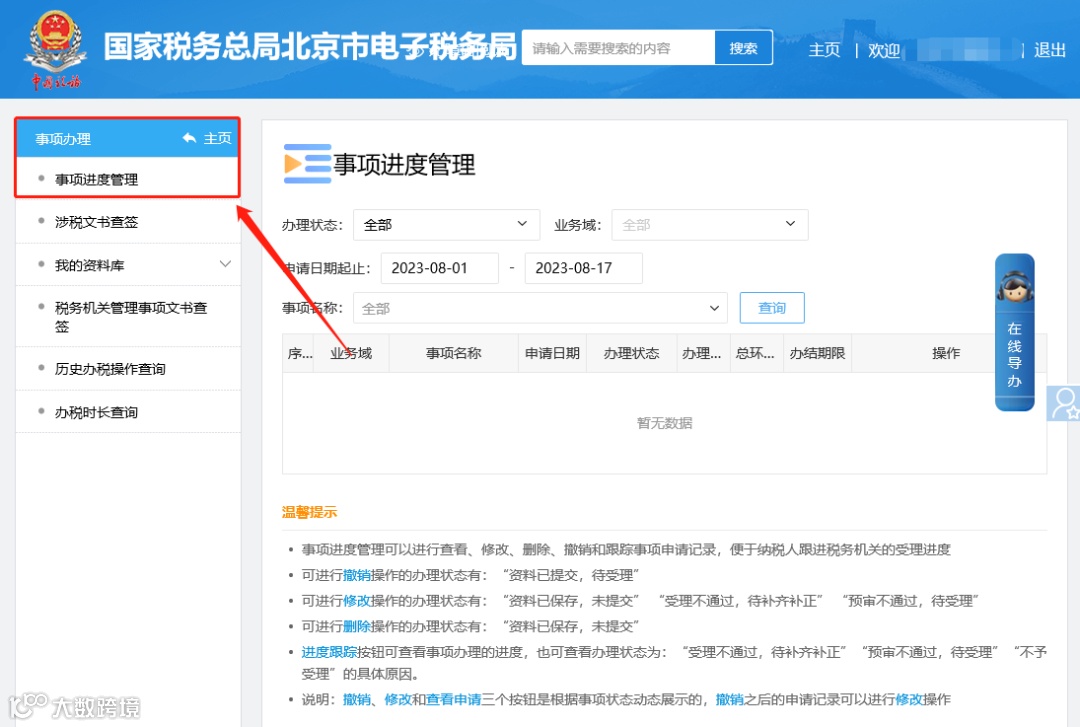Click the tax bureau emblem logo
This screenshot has width=1080, height=727.
[x=55, y=50]
